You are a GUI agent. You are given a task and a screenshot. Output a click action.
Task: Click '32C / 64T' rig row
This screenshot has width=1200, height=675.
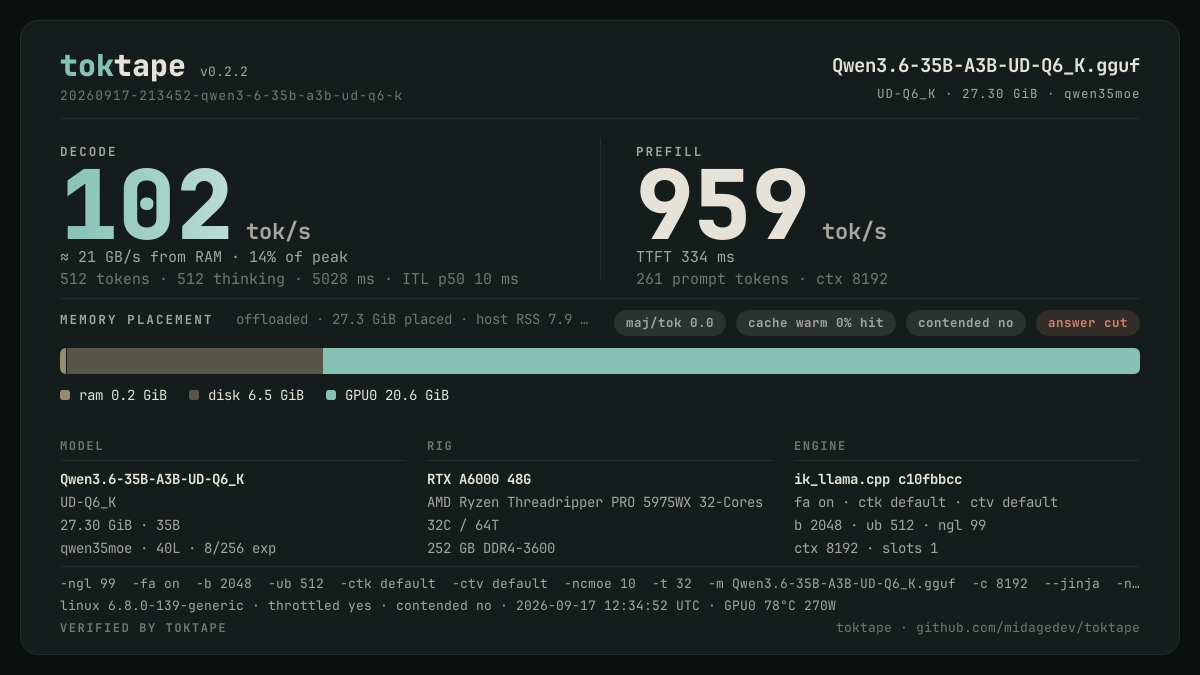point(463,526)
